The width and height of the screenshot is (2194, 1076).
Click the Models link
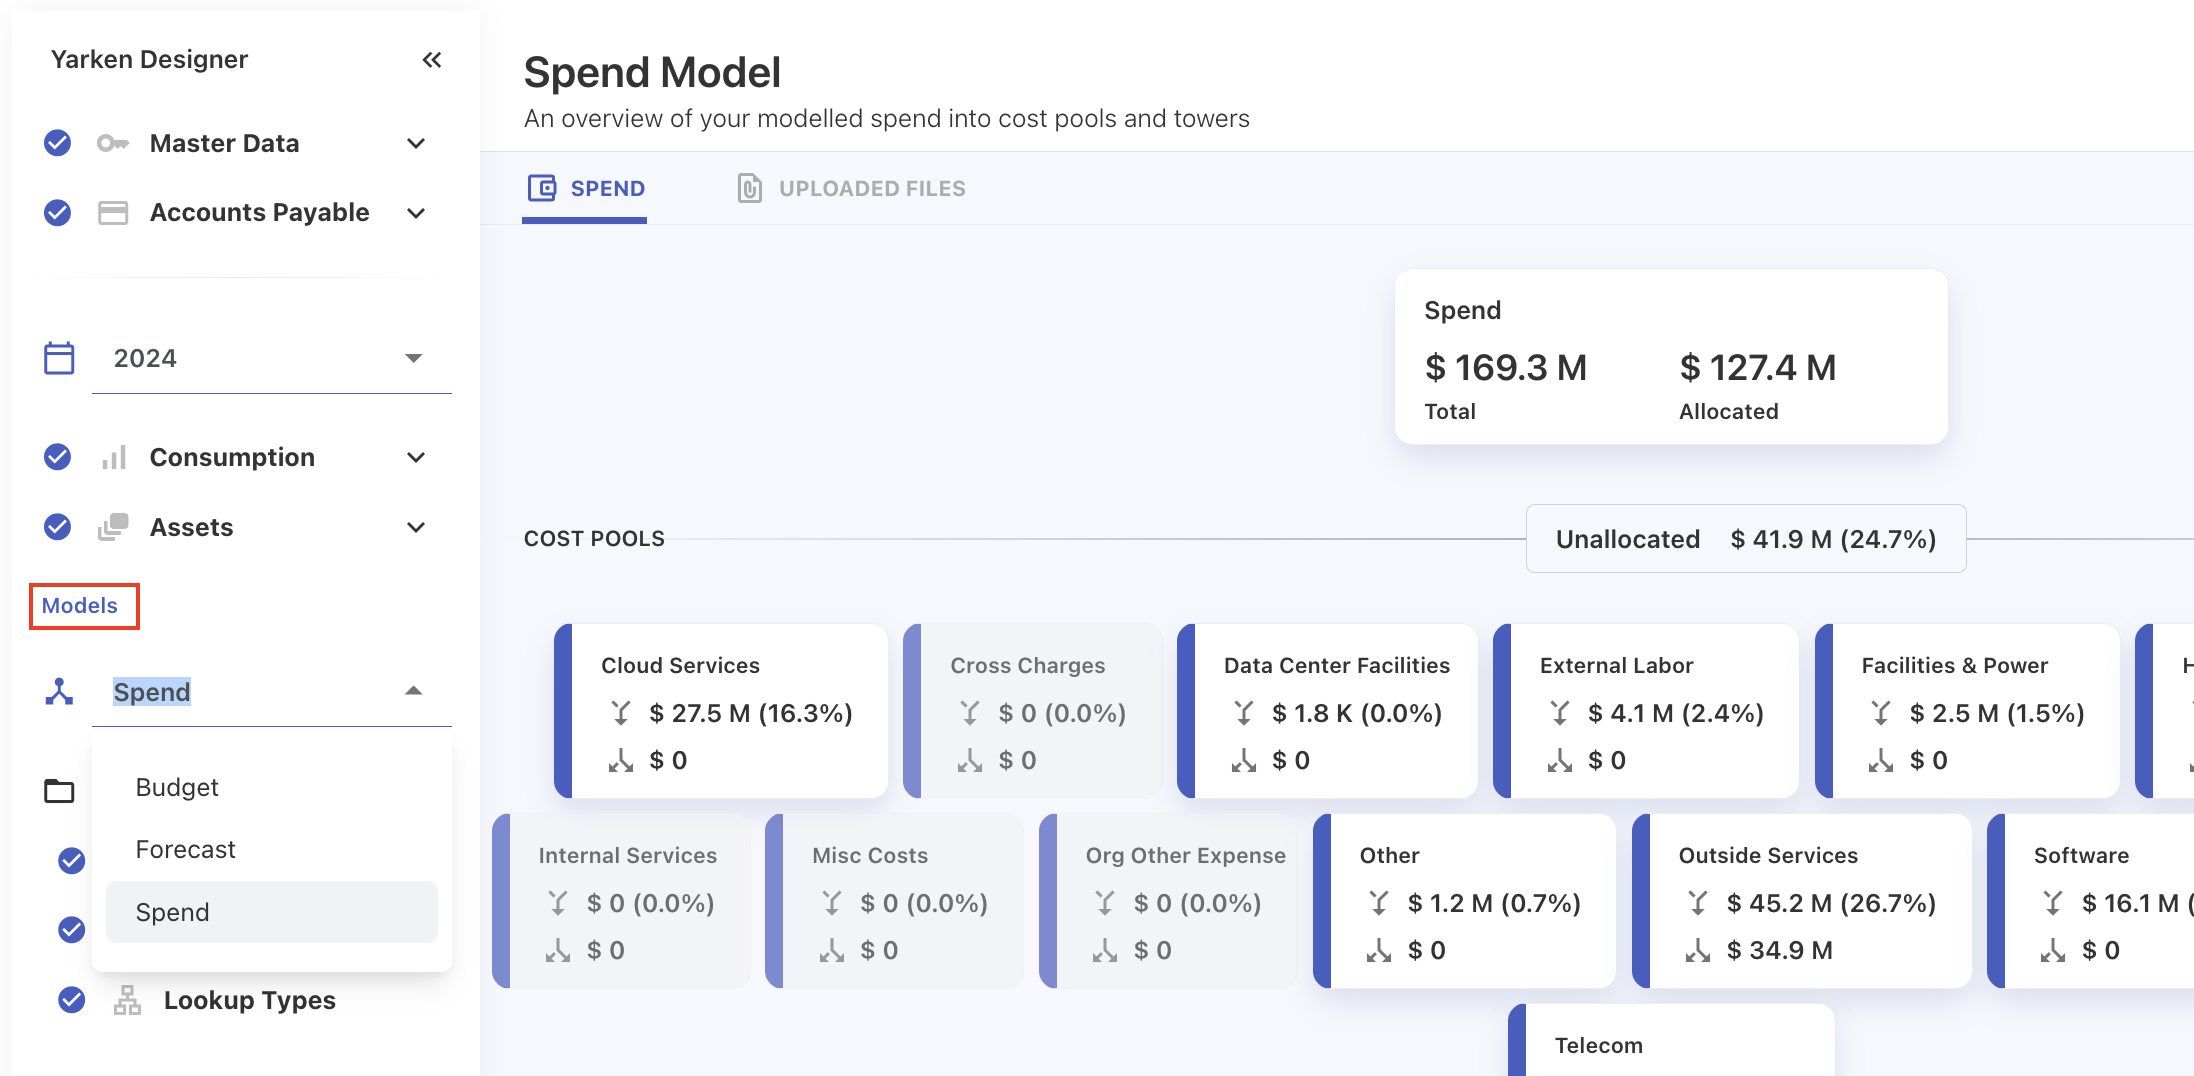coord(80,606)
